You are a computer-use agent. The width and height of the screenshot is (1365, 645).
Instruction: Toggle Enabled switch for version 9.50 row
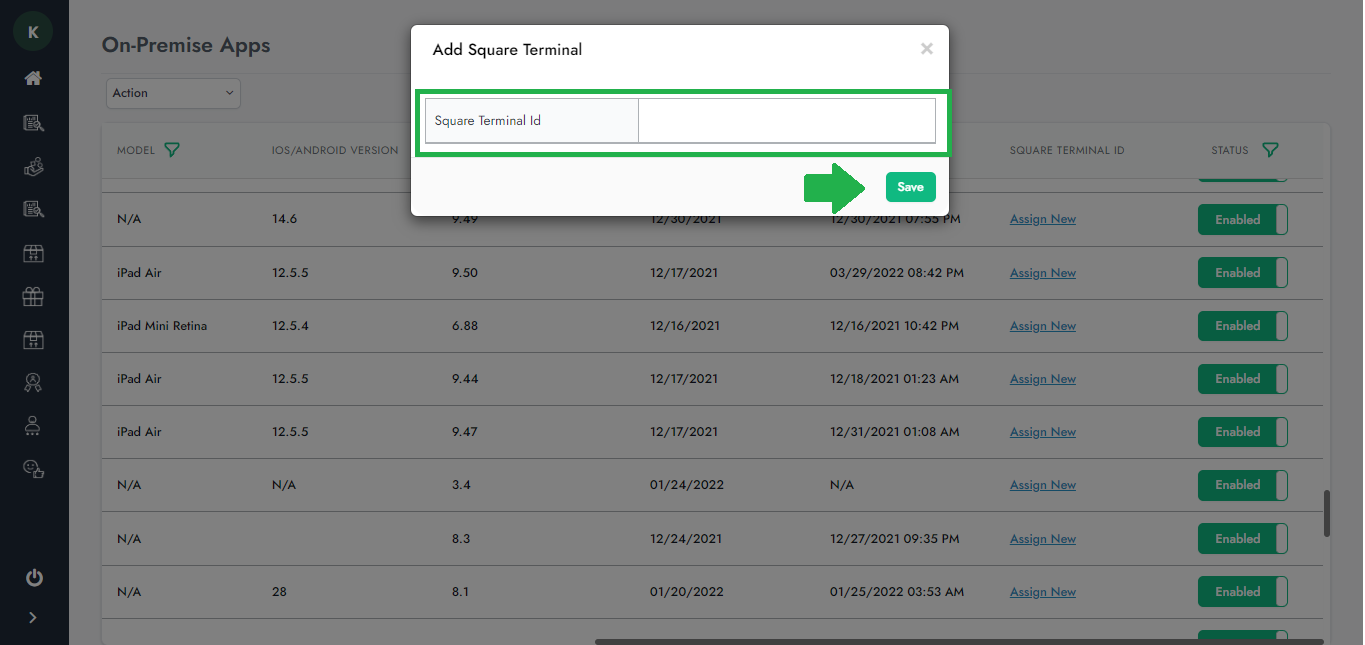(x=1242, y=273)
